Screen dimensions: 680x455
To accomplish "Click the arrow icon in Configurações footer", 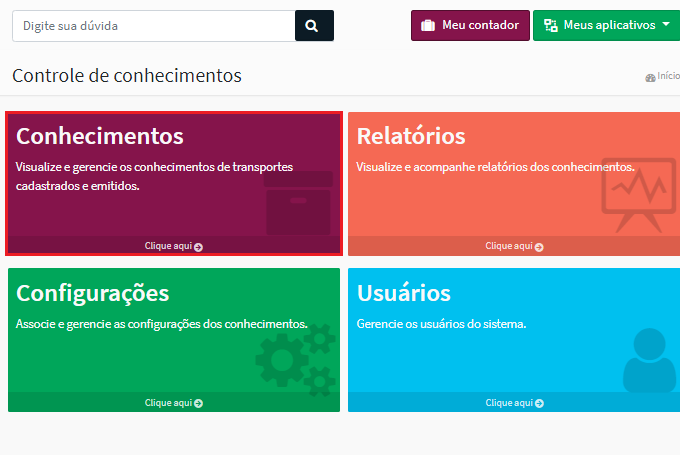I will (x=199, y=403).
